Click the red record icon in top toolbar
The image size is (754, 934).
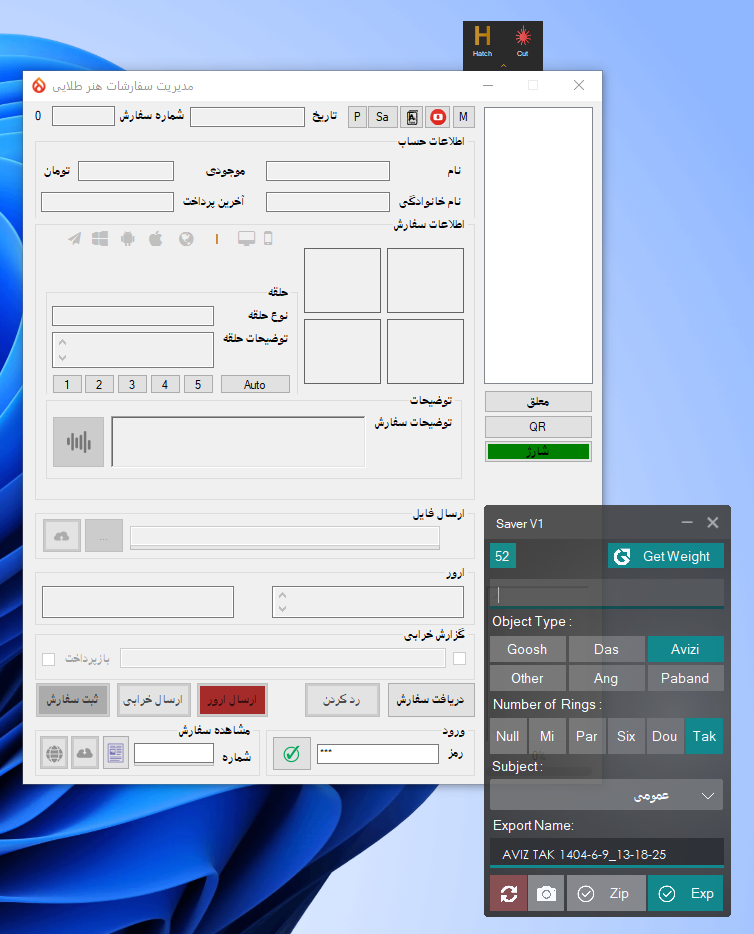[438, 117]
